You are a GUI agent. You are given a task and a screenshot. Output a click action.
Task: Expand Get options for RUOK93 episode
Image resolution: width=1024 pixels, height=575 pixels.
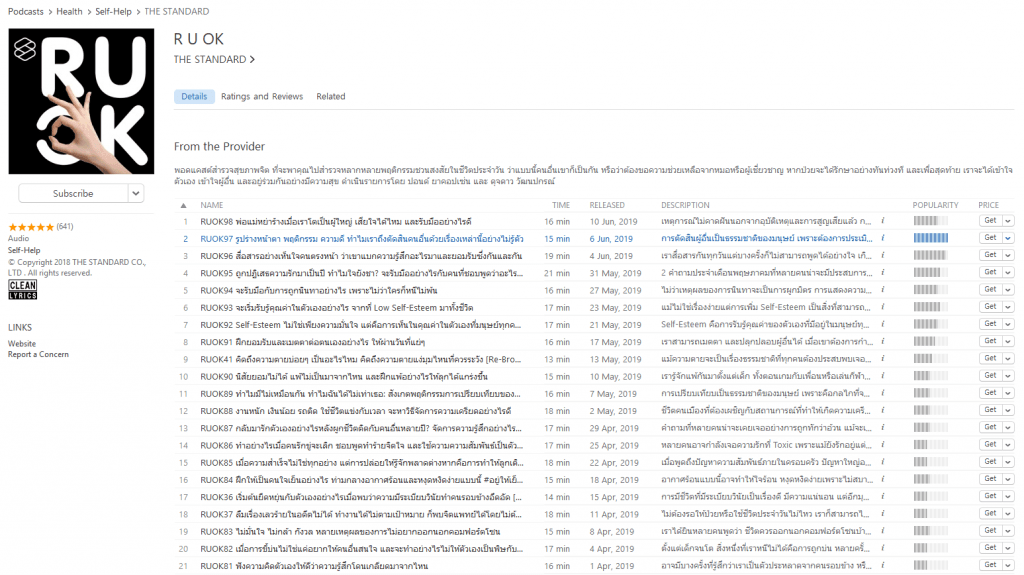tap(1008, 307)
